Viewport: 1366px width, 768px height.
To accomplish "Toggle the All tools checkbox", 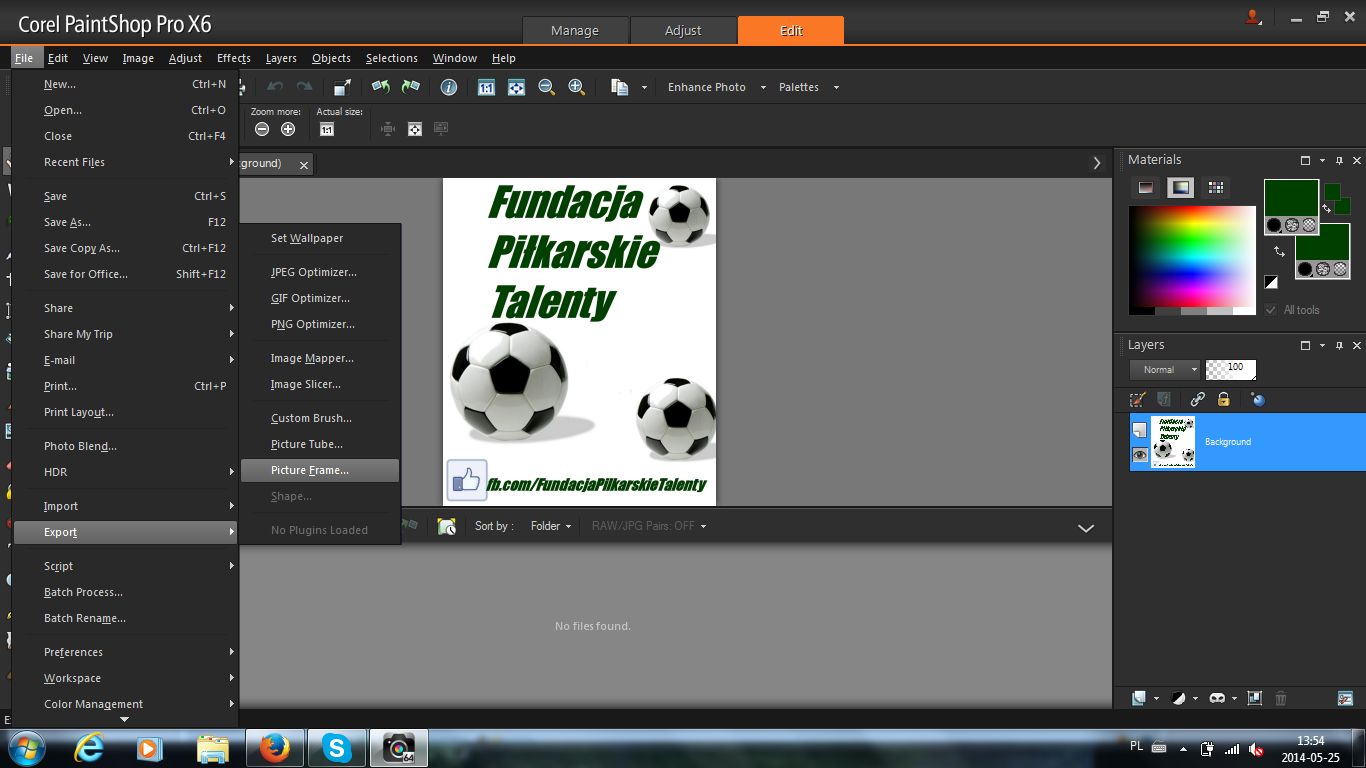I will [x=1271, y=310].
